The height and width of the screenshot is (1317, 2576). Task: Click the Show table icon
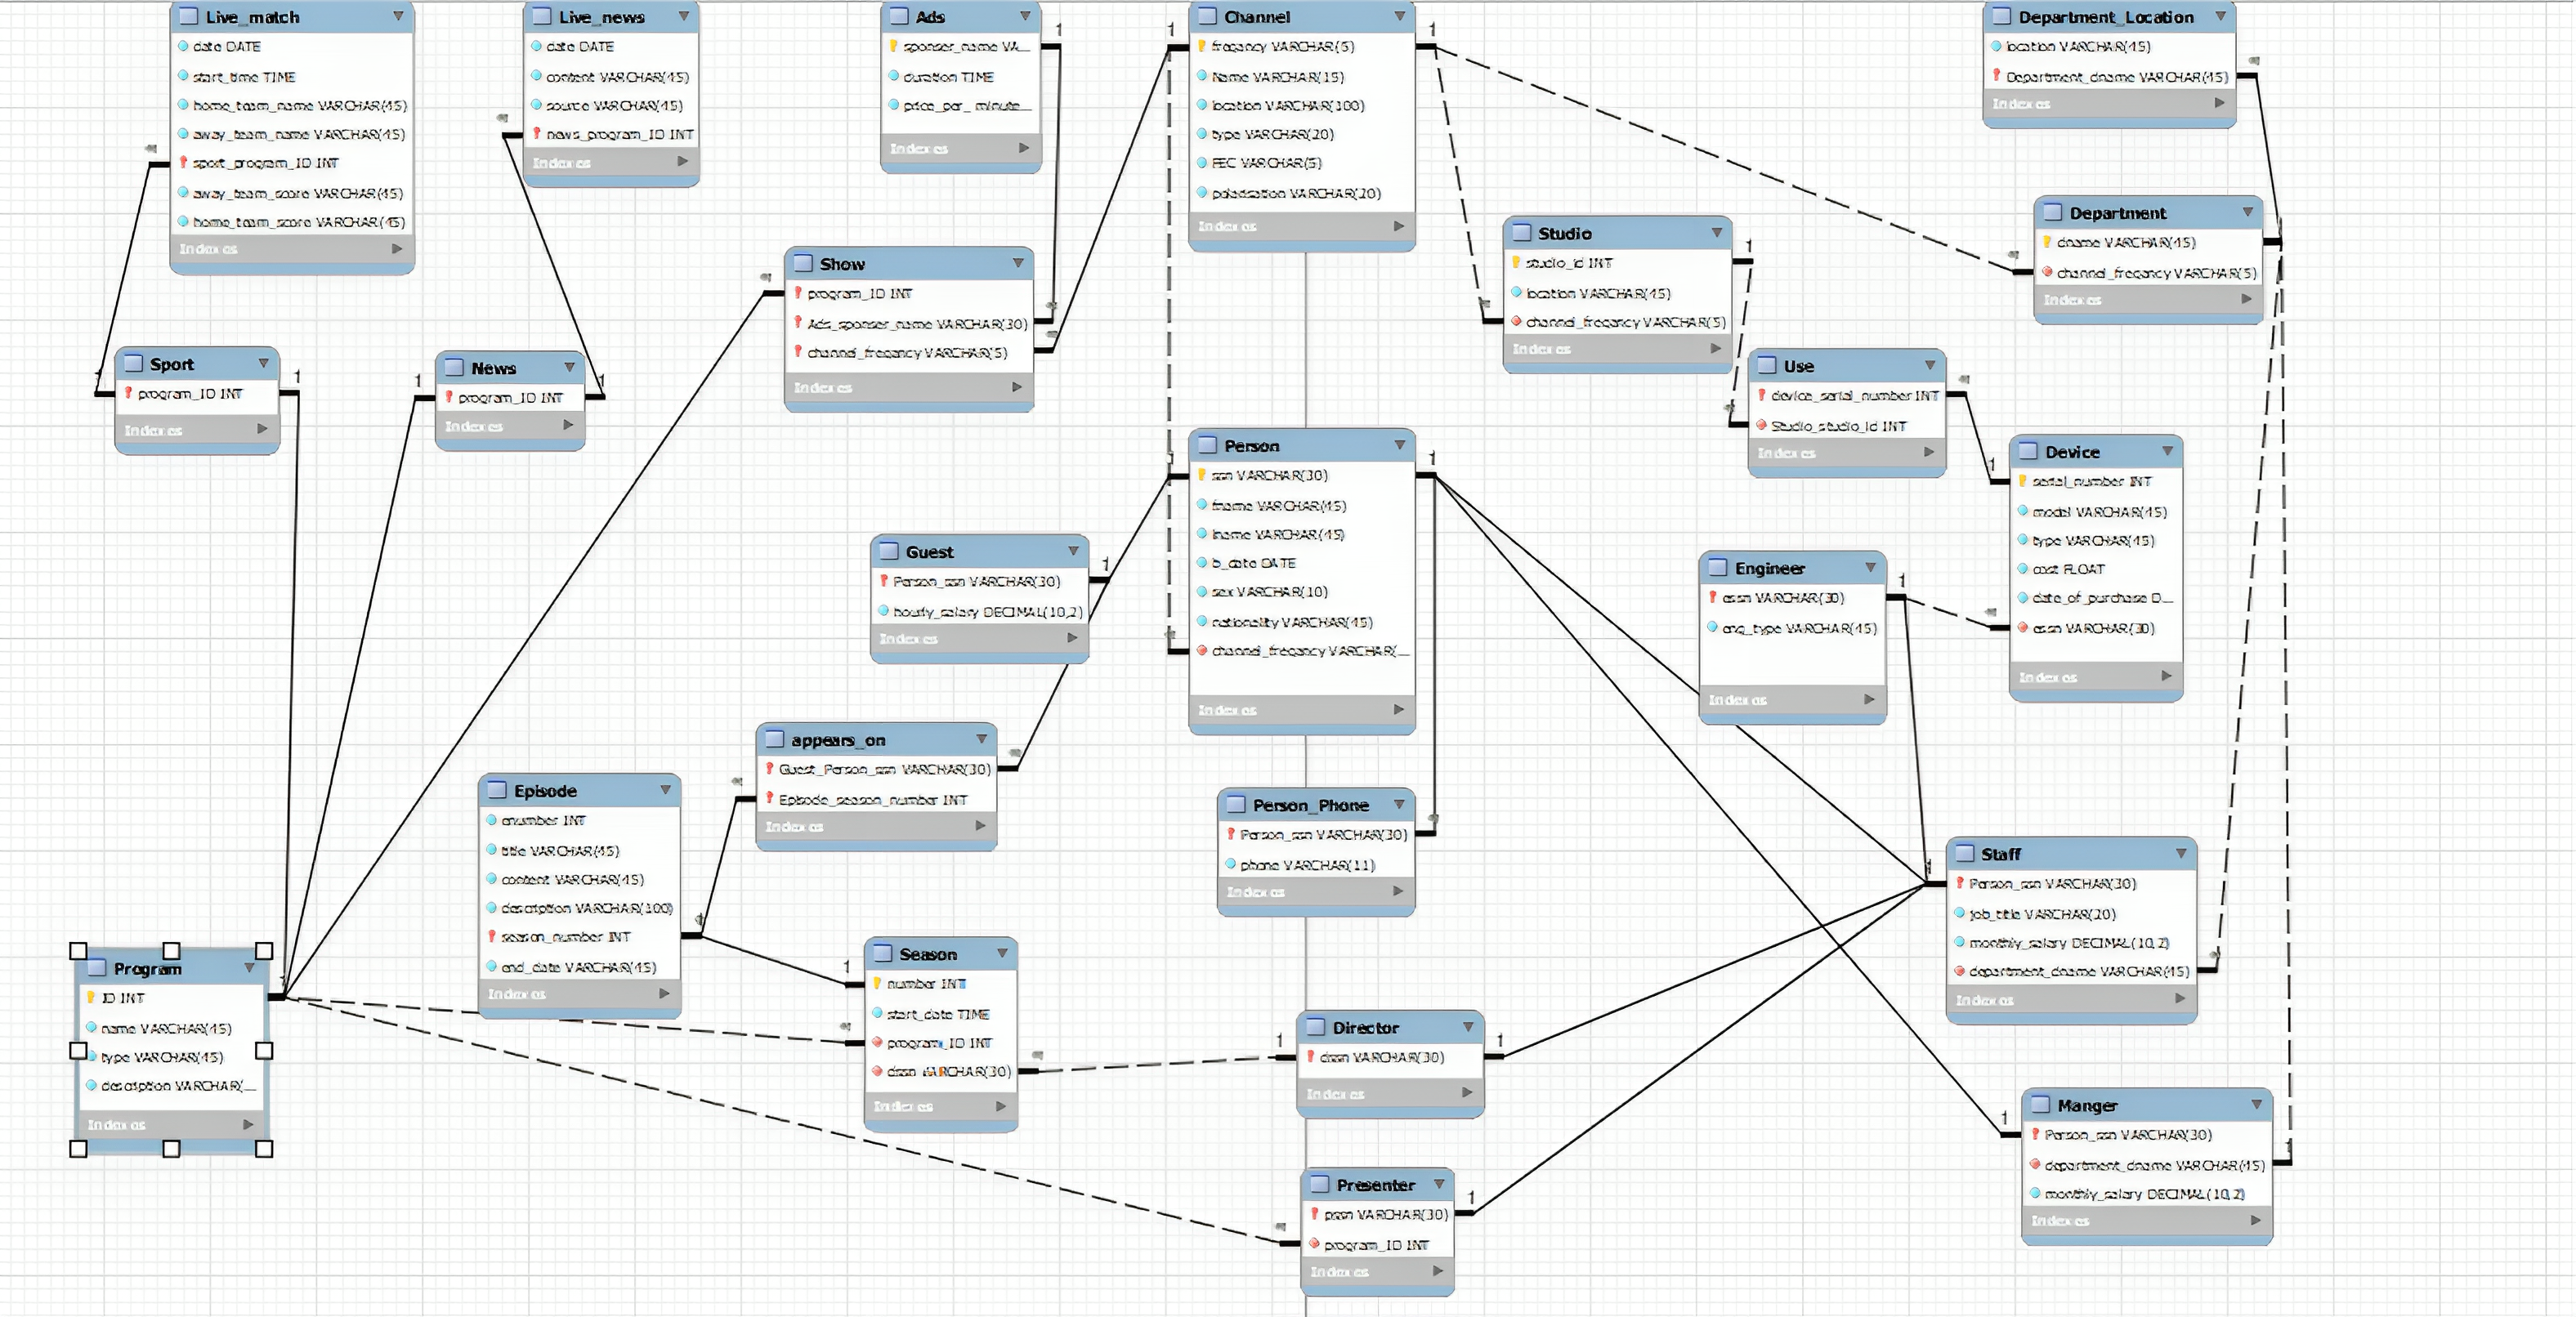pos(802,263)
